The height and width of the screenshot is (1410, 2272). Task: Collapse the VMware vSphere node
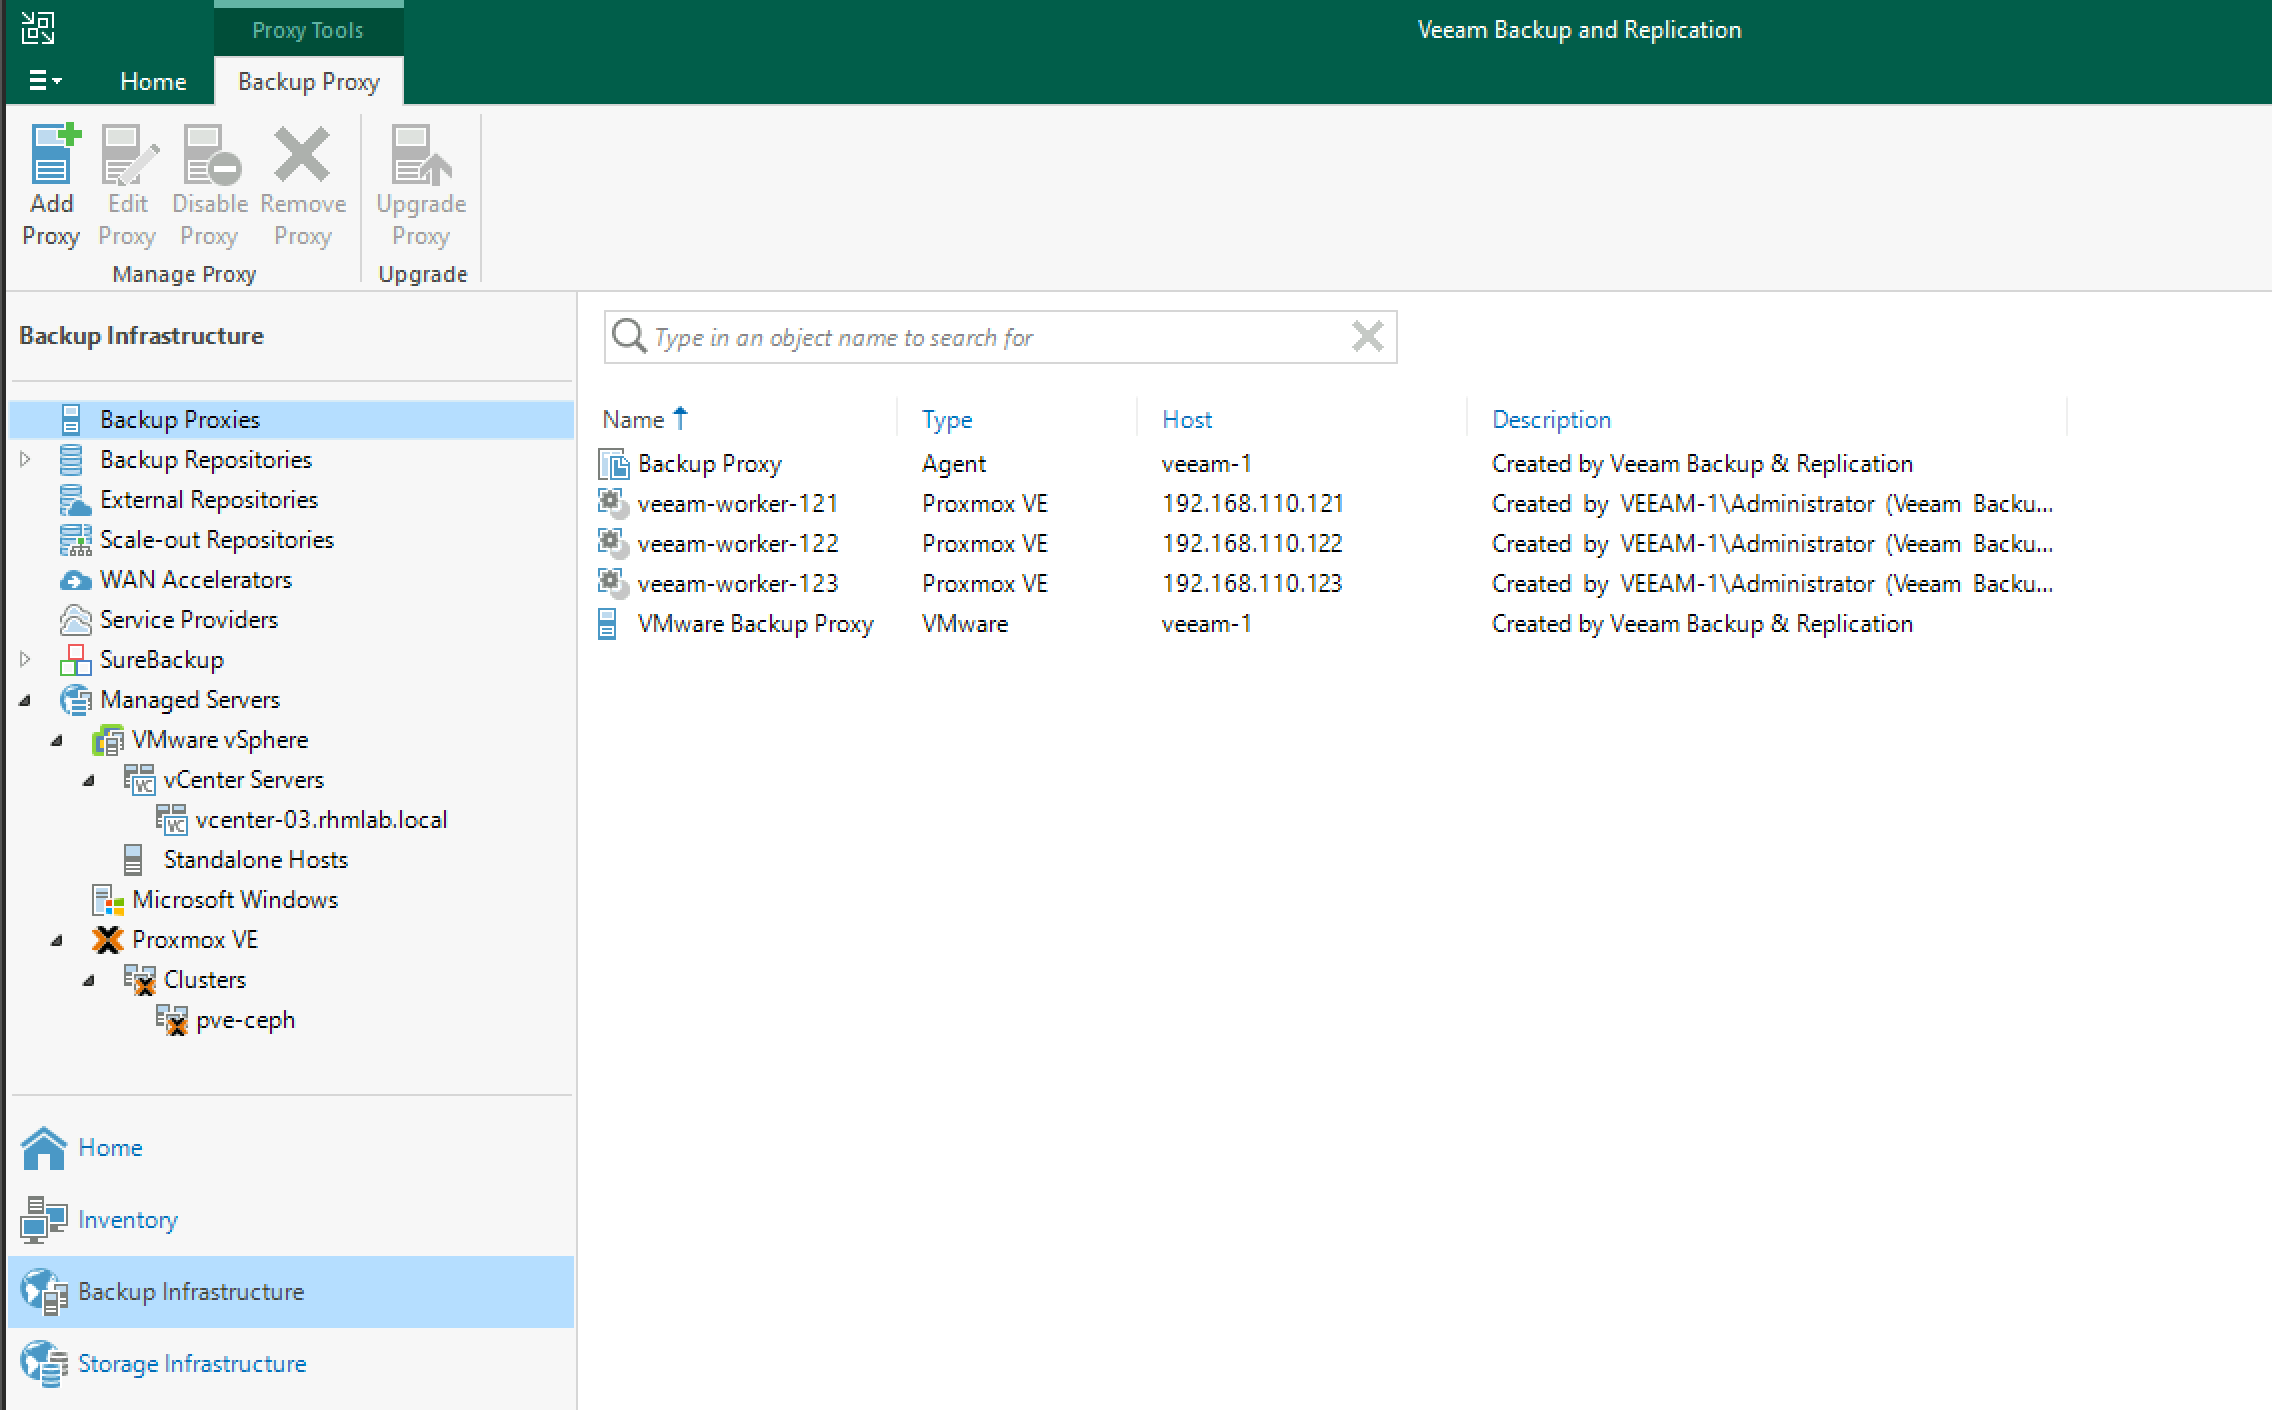pos(58,740)
